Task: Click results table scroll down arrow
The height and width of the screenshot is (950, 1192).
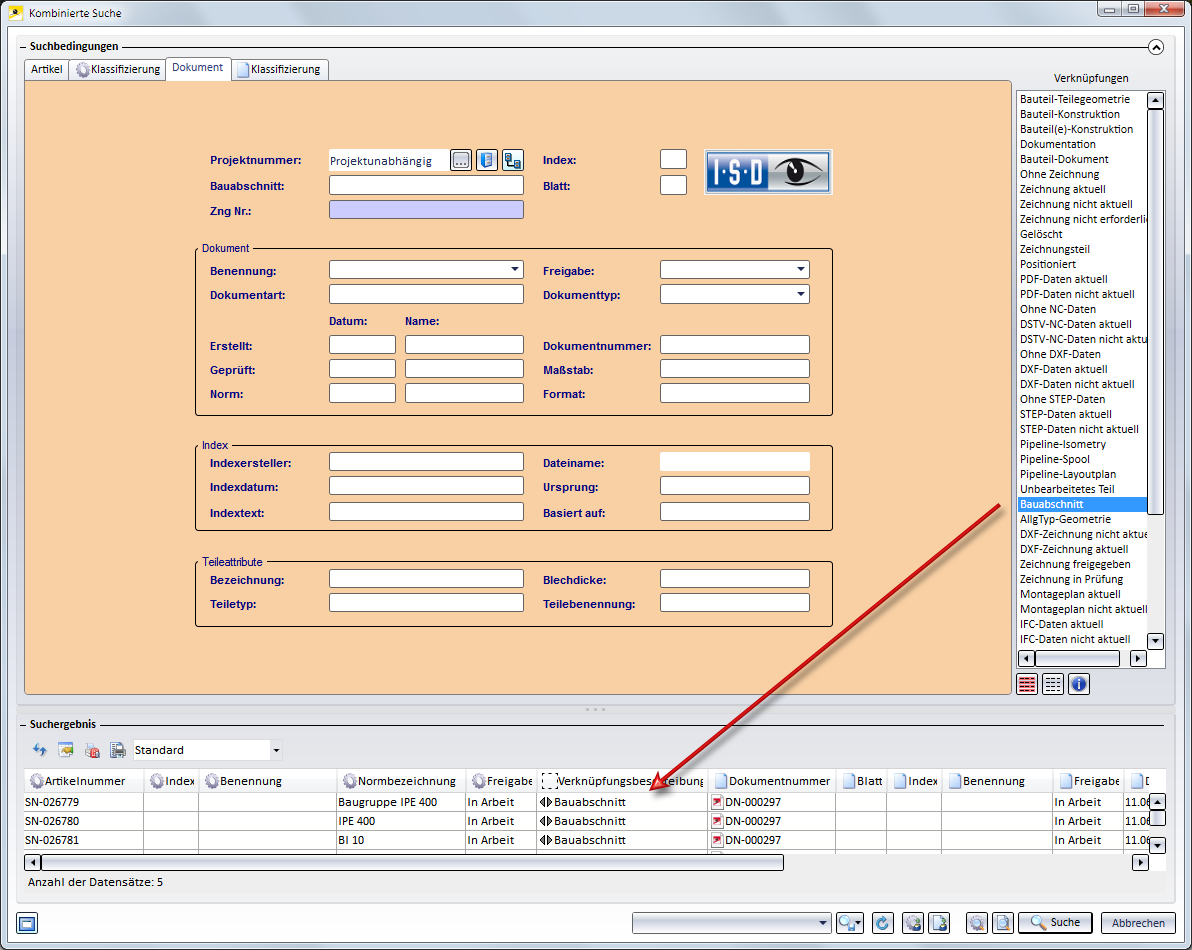Action: coord(1157,845)
